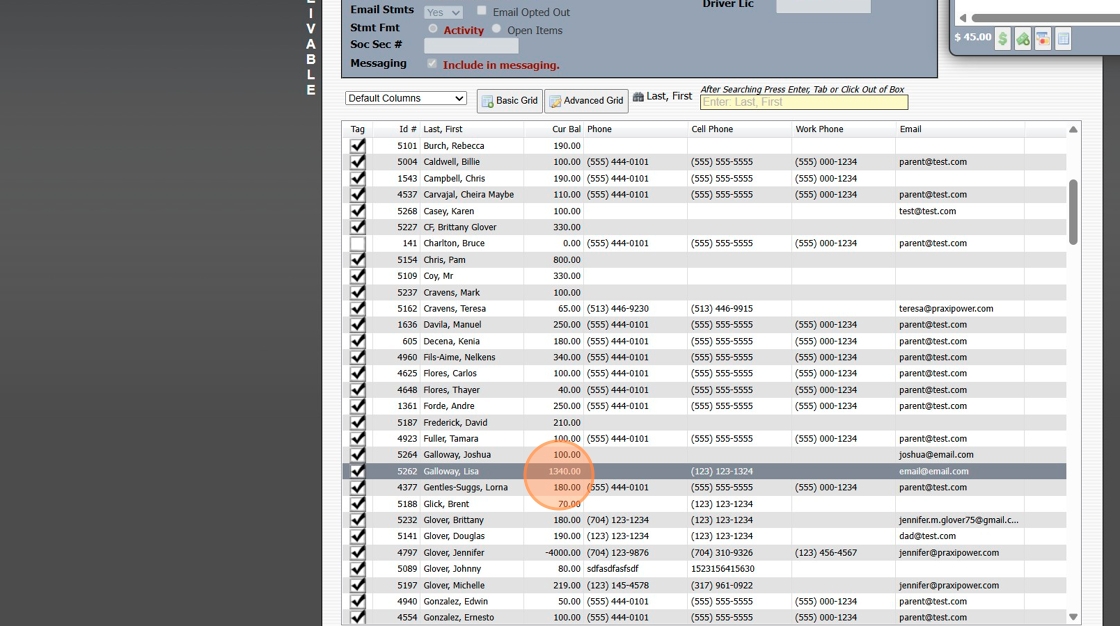Sort by the Id # column header
The width and height of the screenshot is (1120, 626).
coord(396,129)
